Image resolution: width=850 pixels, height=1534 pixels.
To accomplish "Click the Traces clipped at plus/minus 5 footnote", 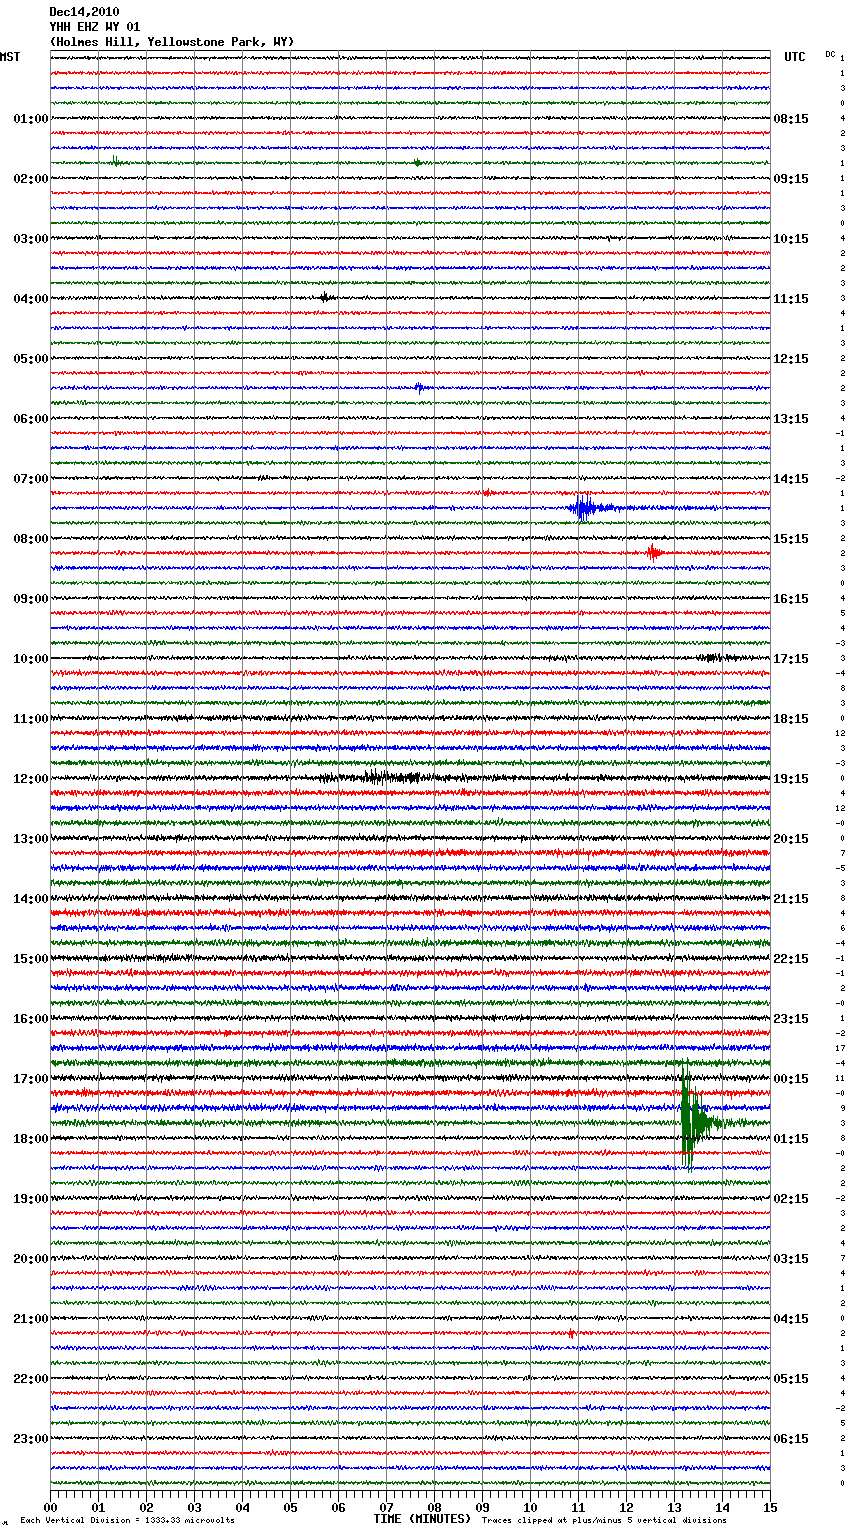I will (x=604, y=1520).
